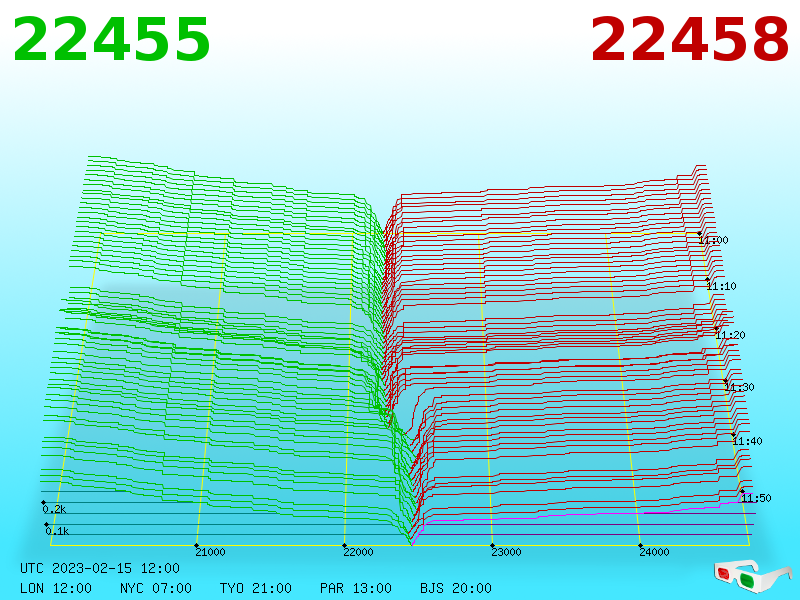
Task: Click the TYO 21:00 clock text
Action: (256, 588)
